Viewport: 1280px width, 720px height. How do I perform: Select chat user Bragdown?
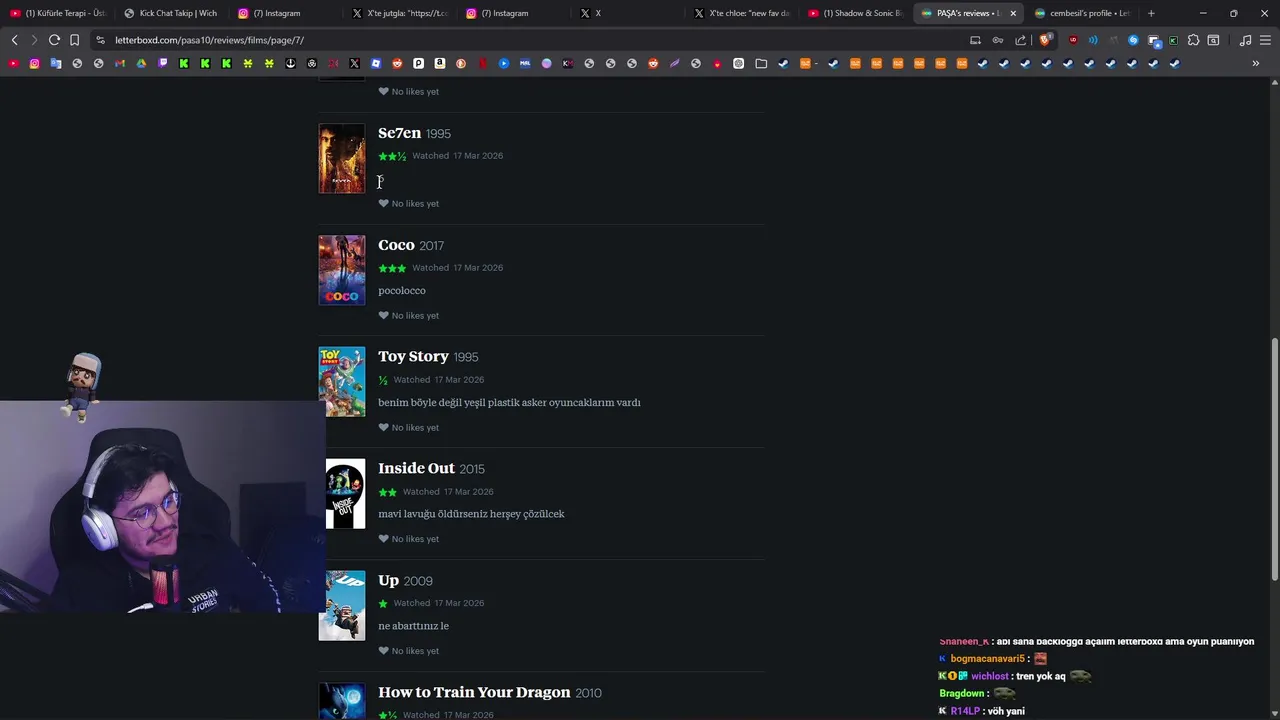pyautogui.click(x=962, y=693)
